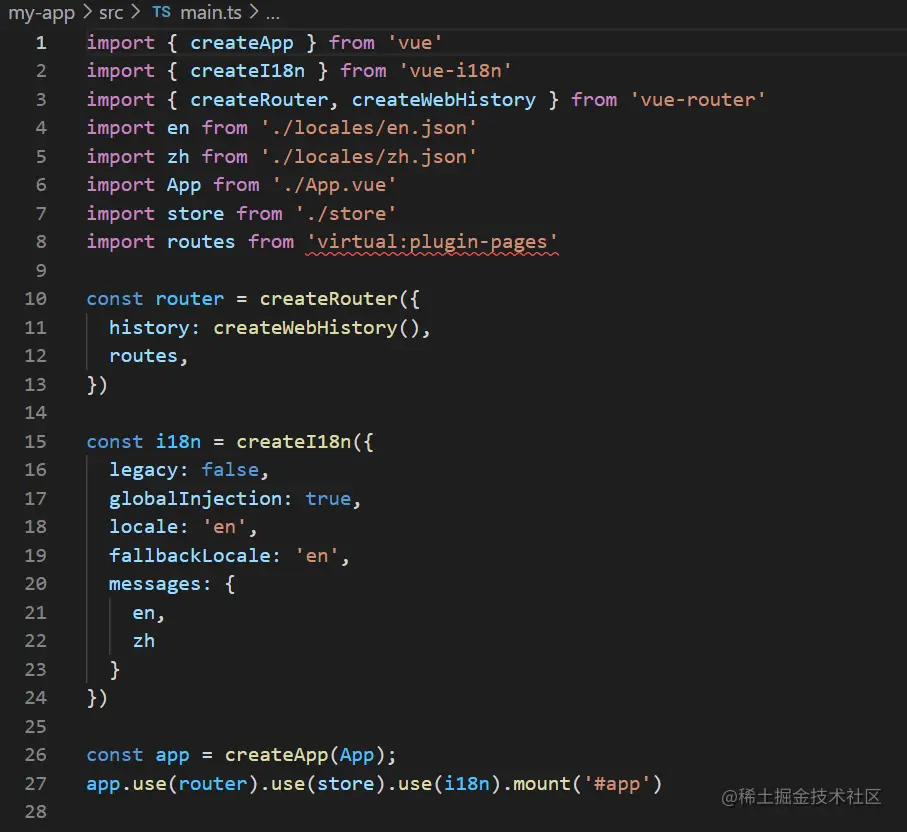Click line number 1 in gutter
The height and width of the screenshot is (832, 907).
pos(41,43)
